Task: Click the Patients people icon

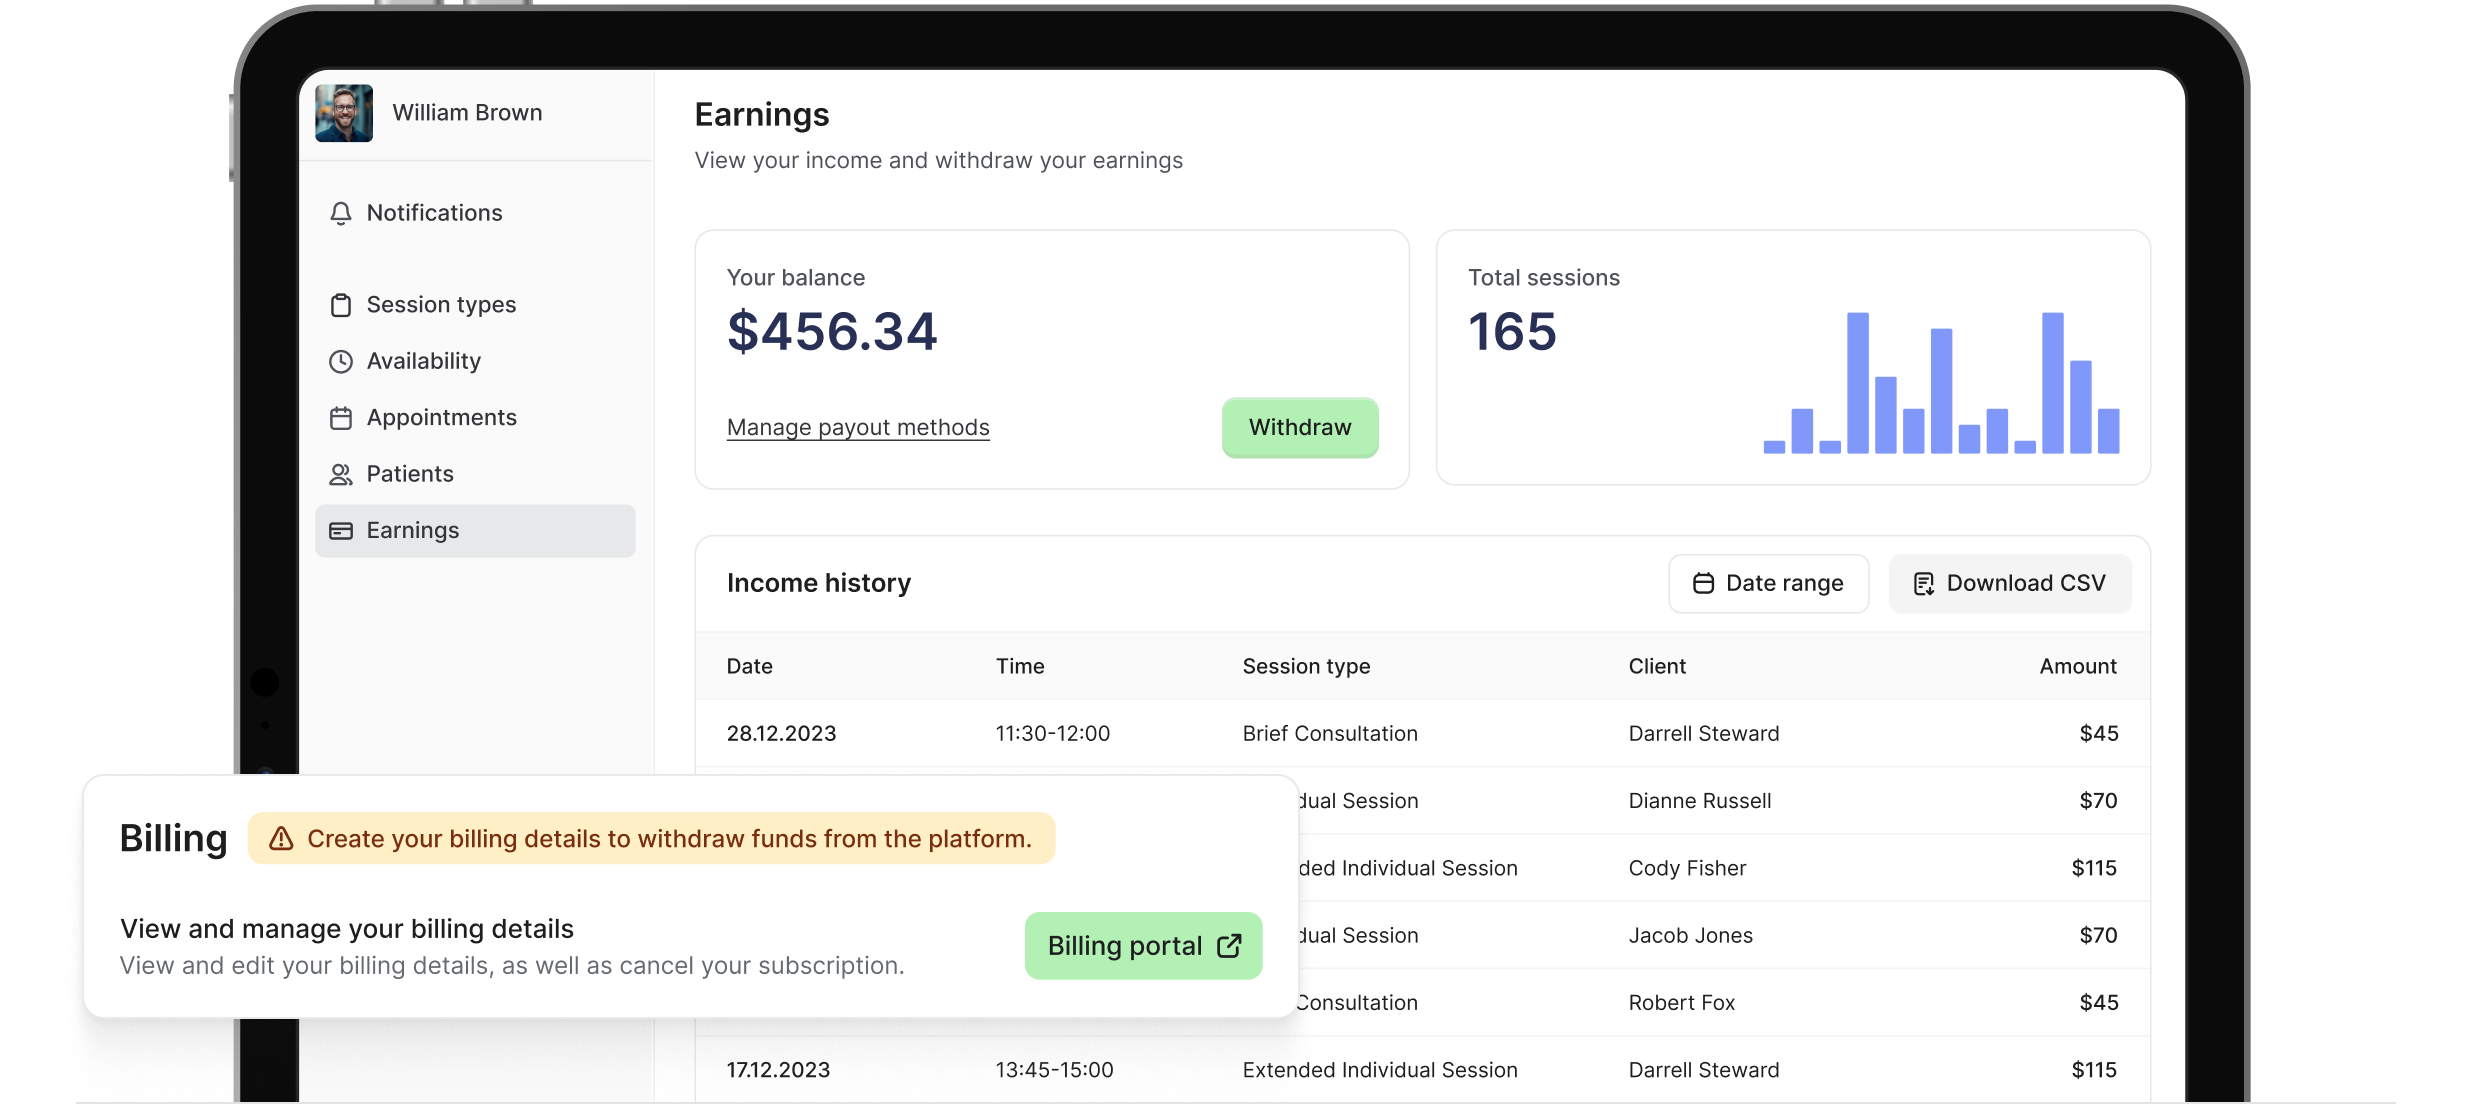Action: pyautogui.click(x=341, y=474)
